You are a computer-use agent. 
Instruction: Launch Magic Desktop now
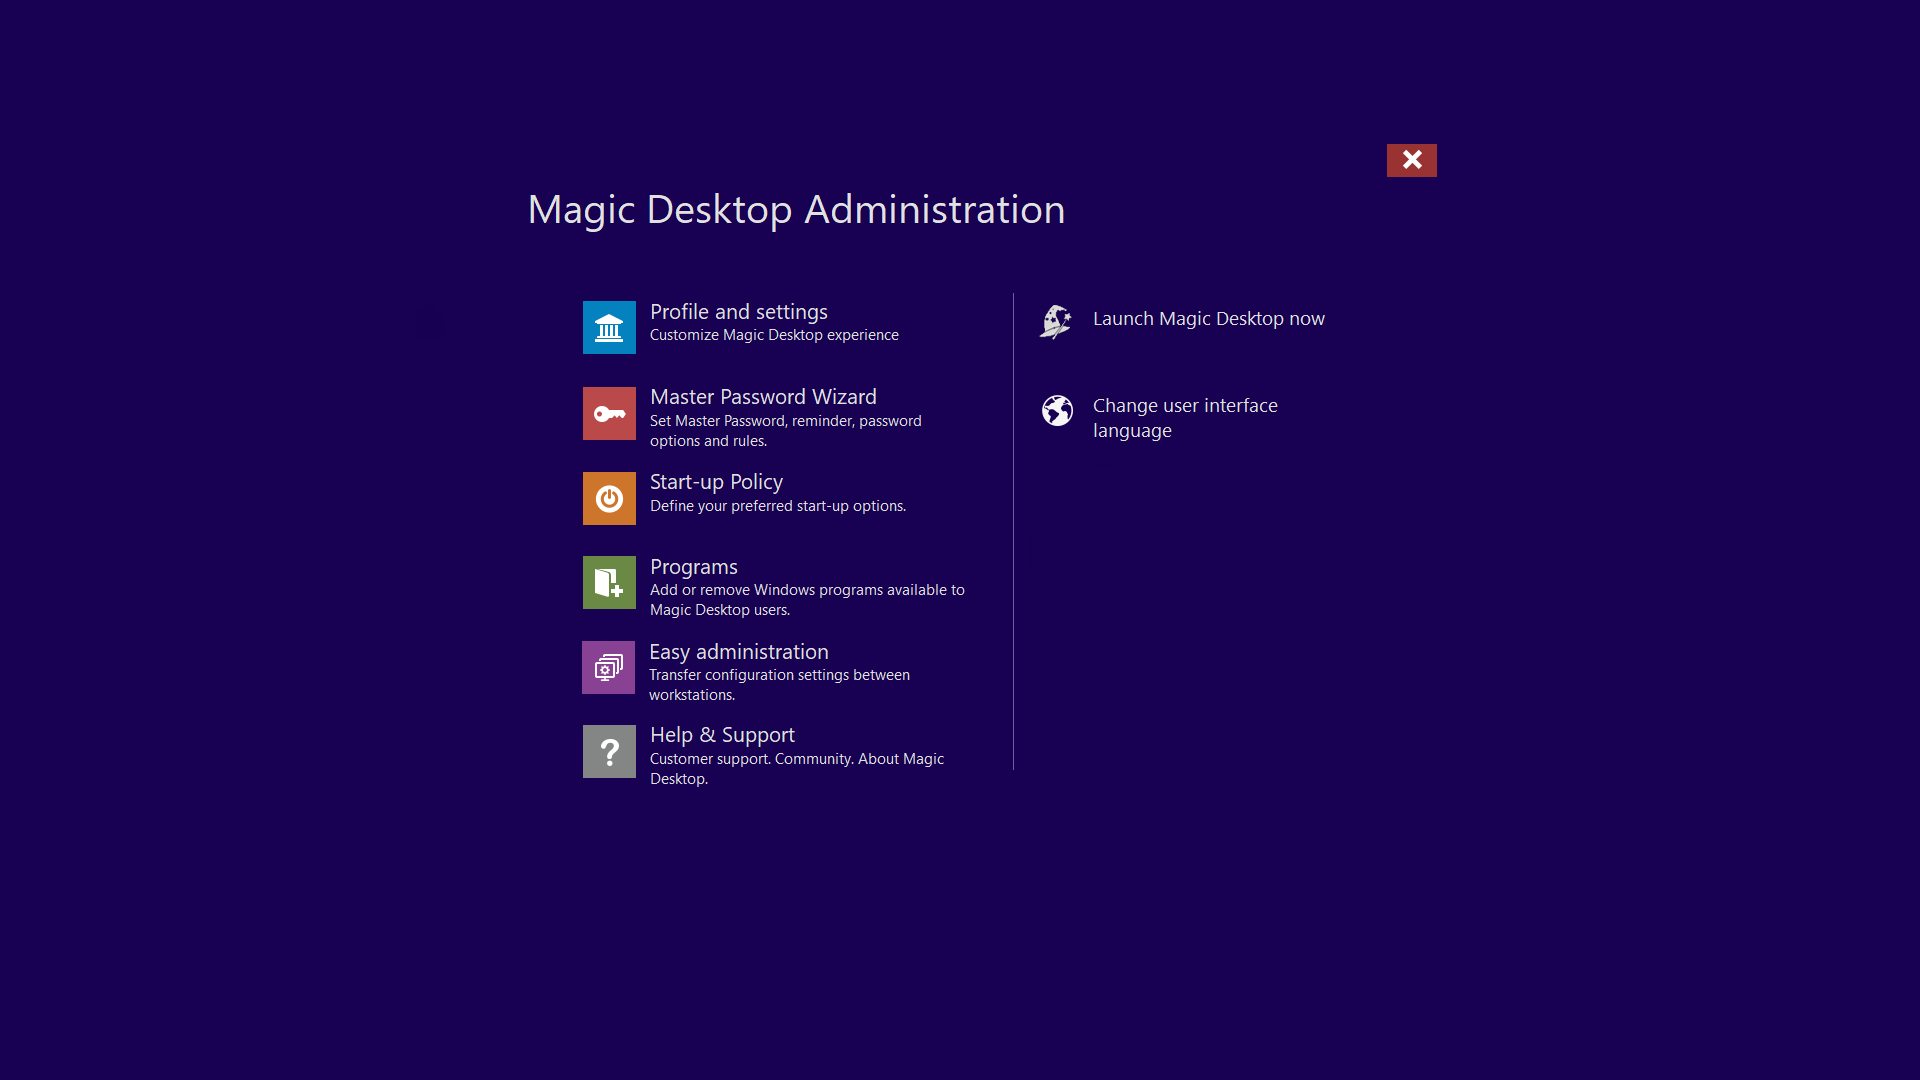pos(1208,319)
